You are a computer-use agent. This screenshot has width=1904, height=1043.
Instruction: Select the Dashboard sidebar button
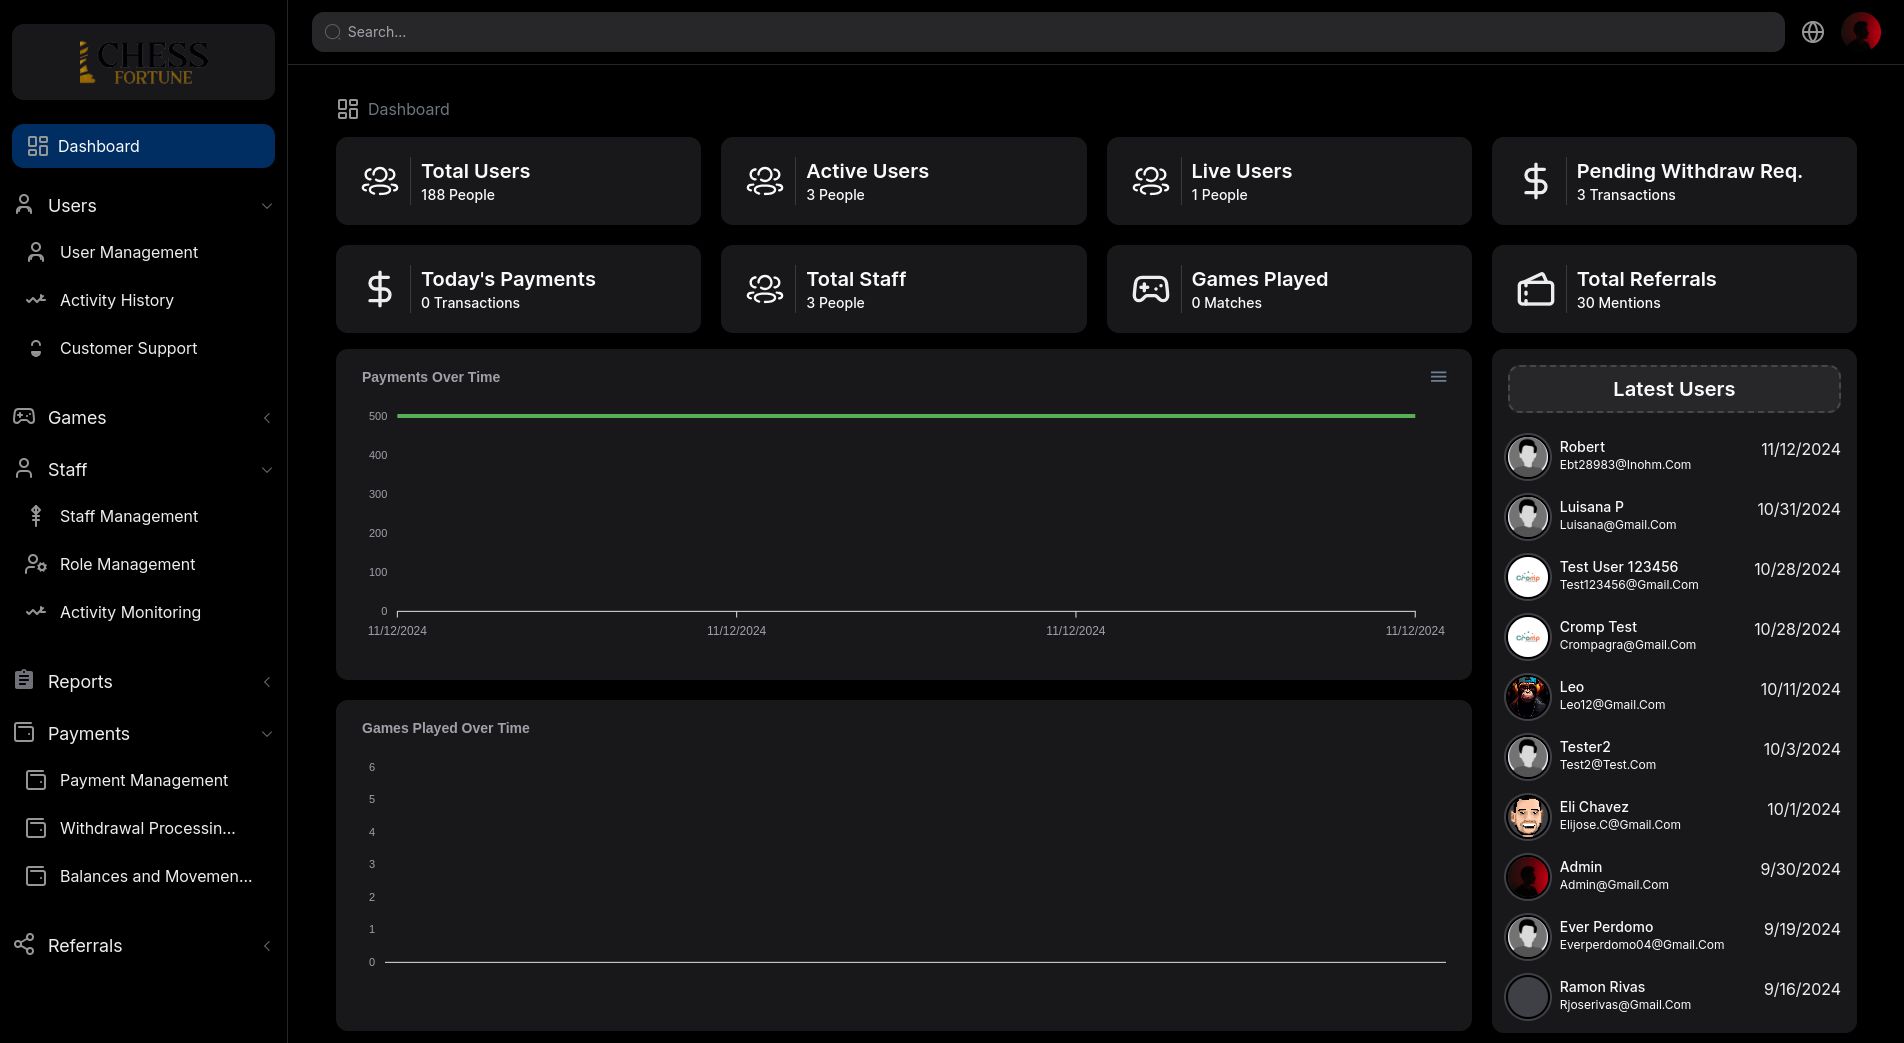(143, 146)
